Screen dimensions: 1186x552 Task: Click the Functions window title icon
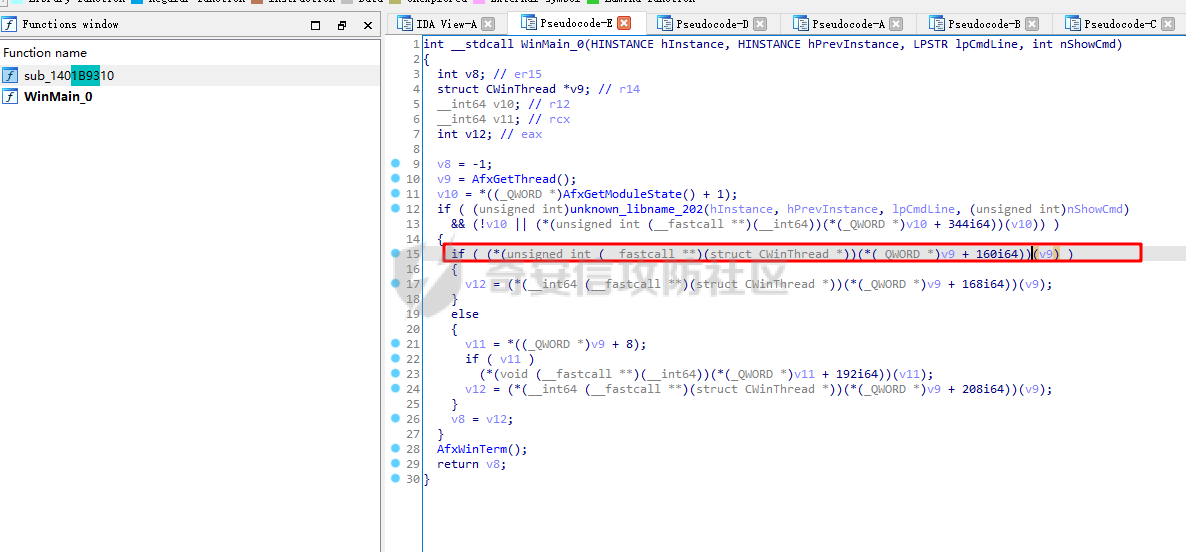pos(10,24)
